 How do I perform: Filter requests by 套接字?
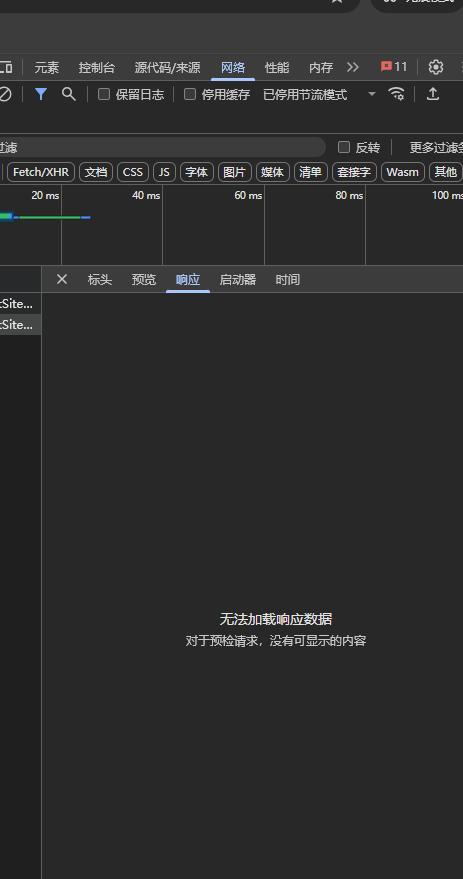point(354,172)
